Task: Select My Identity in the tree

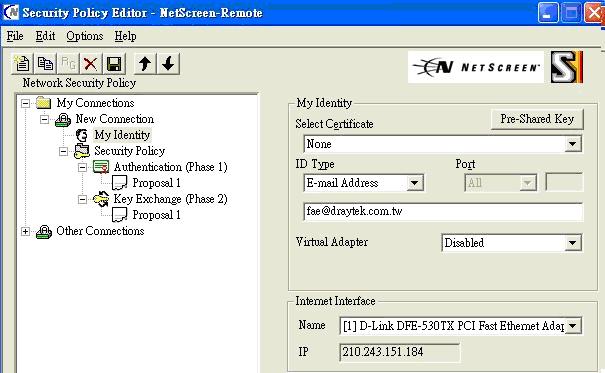Action: click(122, 135)
